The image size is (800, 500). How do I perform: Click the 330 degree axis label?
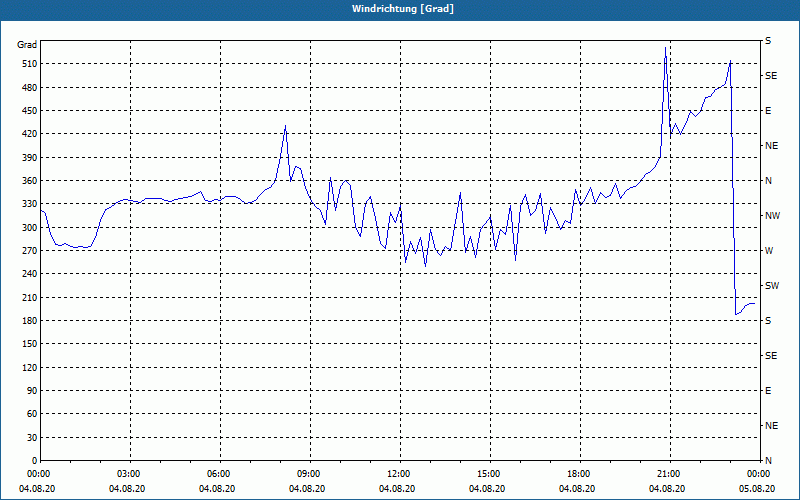pos(29,204)
